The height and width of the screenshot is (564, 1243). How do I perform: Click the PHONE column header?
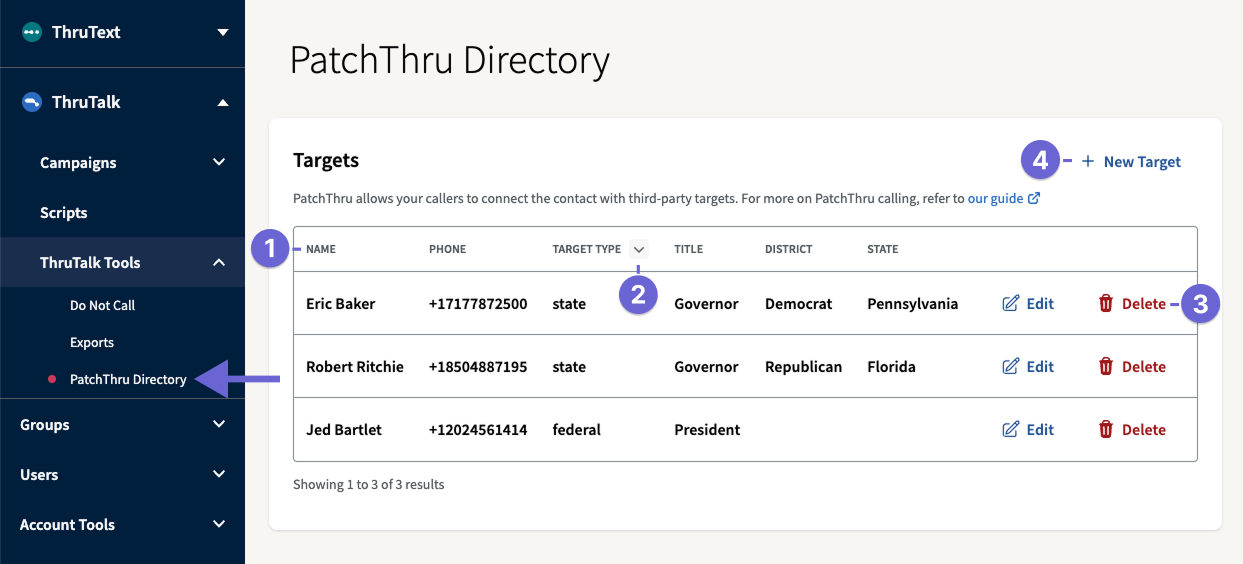447,249
